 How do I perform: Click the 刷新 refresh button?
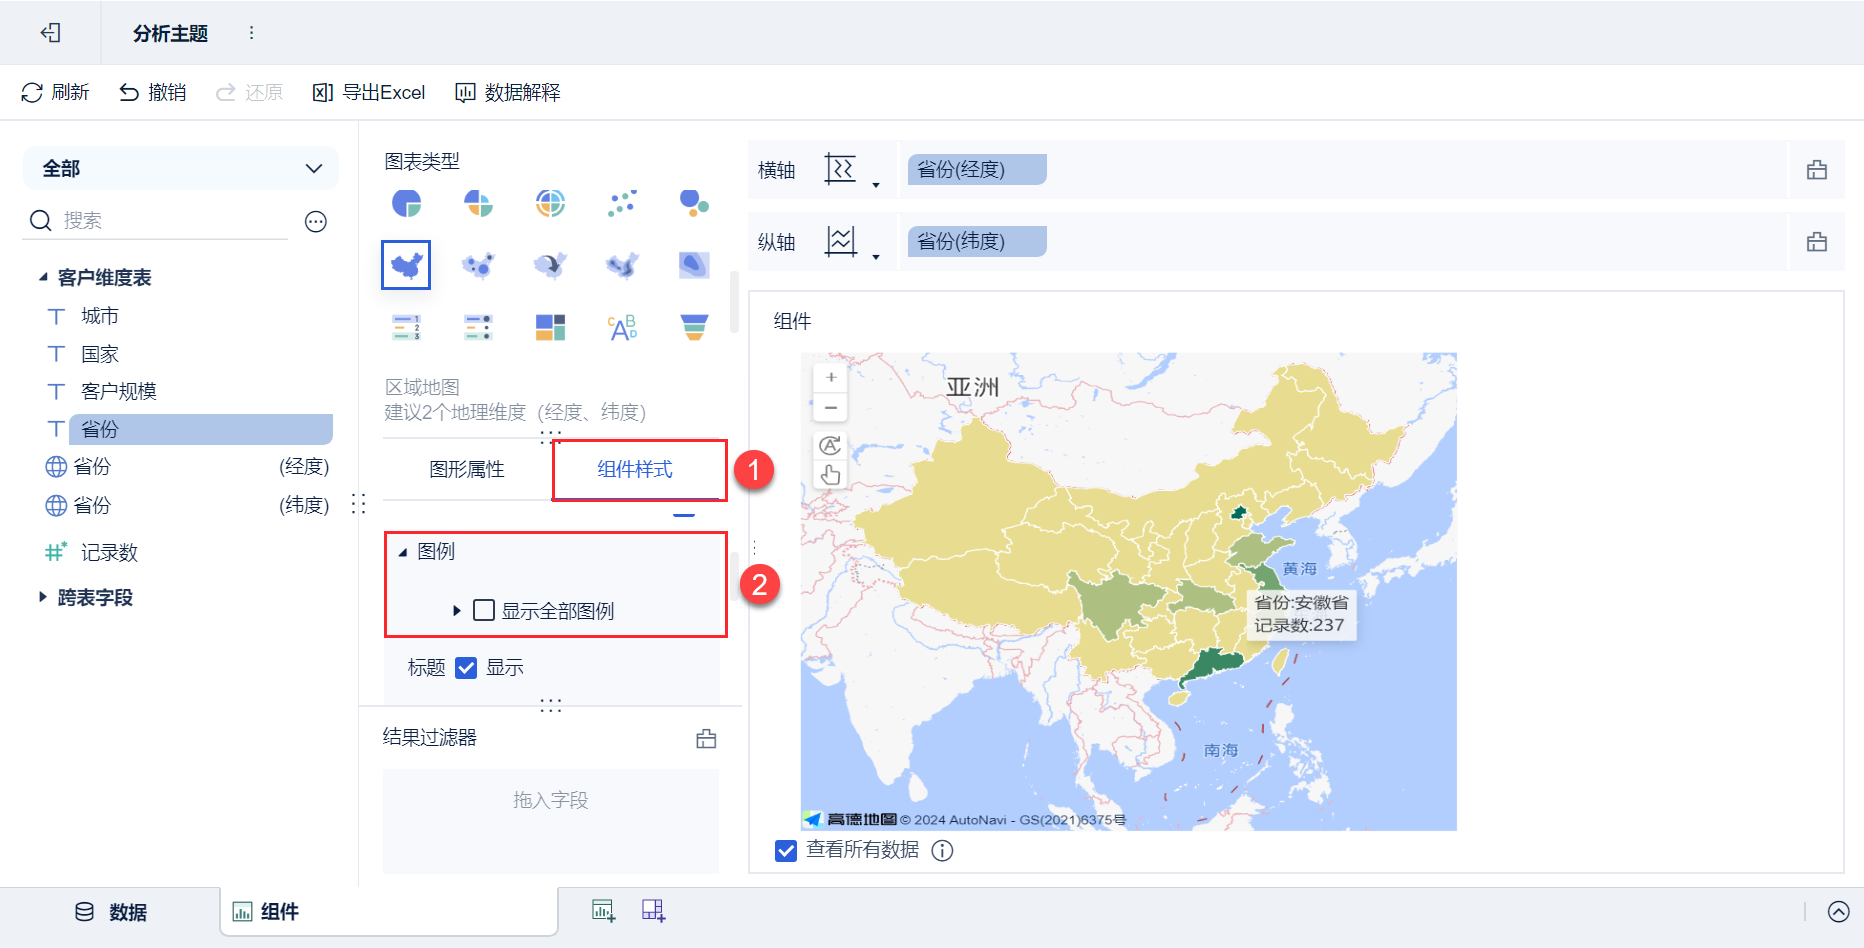55,93
